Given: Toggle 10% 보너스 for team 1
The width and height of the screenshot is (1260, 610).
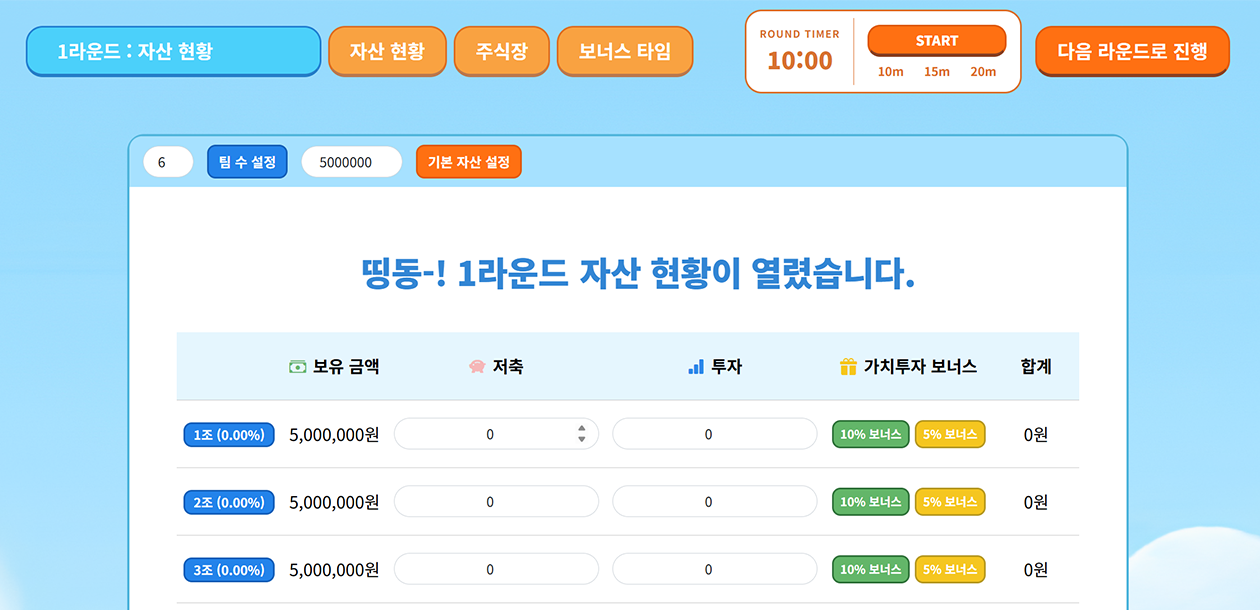Looking at the screenshot, I should click(870, 434).
